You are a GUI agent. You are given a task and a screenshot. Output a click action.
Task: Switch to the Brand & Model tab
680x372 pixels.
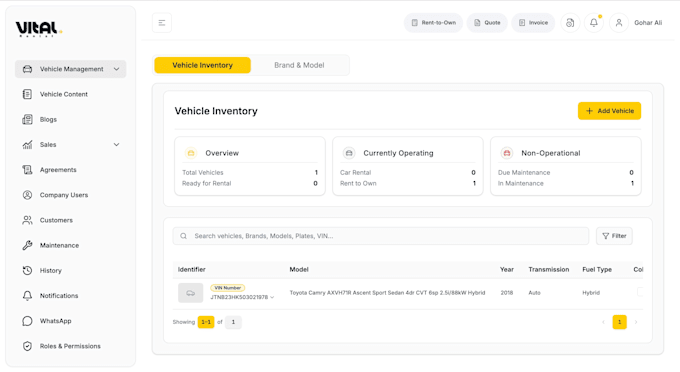click(x=299, y=65)
